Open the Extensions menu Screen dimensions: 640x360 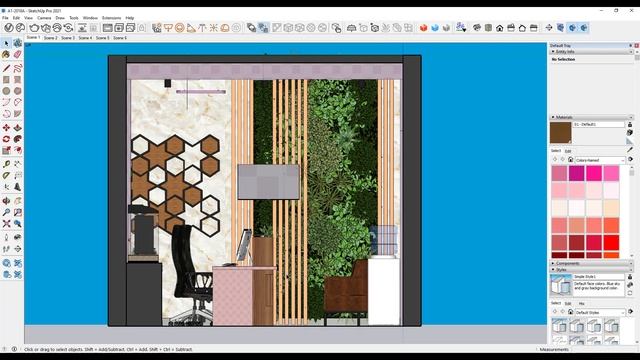point(111,18)
